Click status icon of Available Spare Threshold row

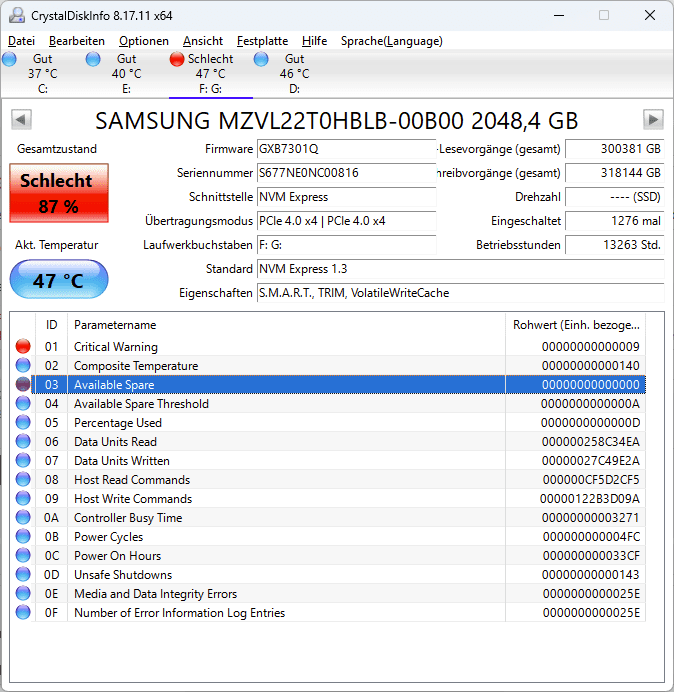[x=23, y=403]
